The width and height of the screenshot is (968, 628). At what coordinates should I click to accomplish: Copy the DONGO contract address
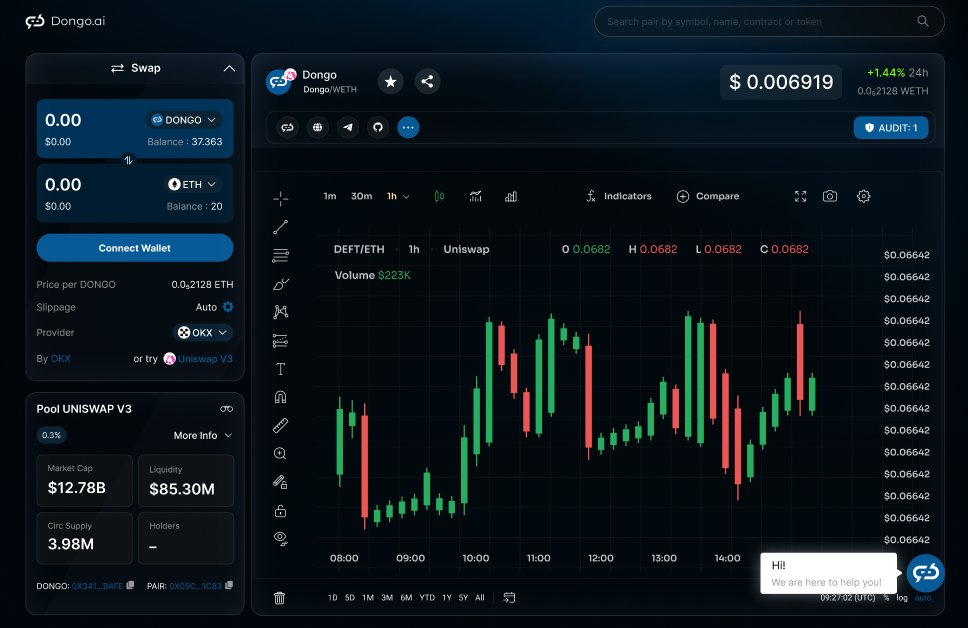(130, 585)
